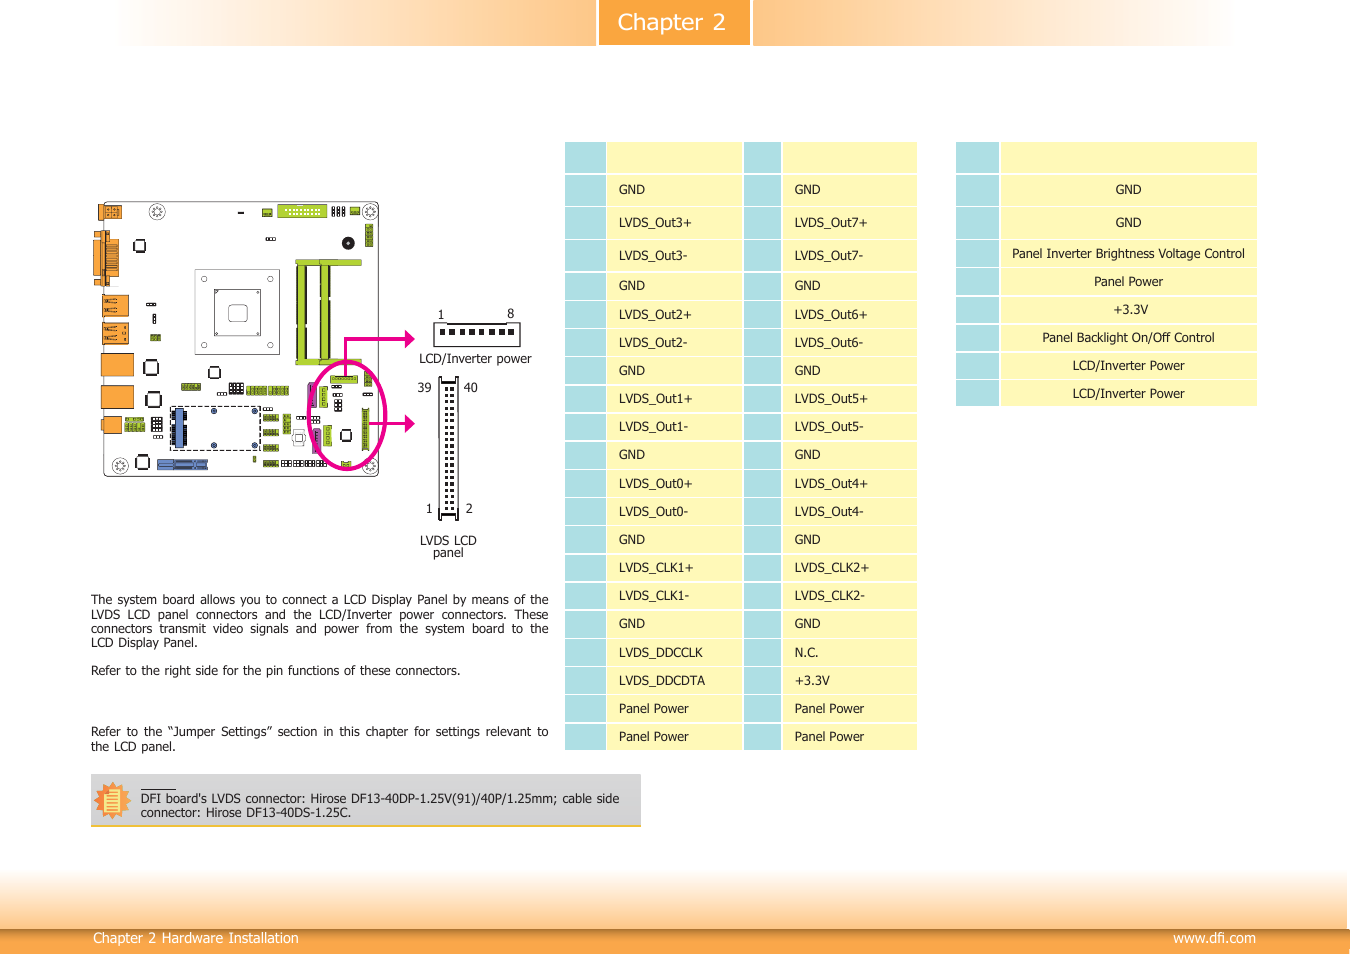Select the LVDS_Out3+ table cell

[x=674, y=223]
